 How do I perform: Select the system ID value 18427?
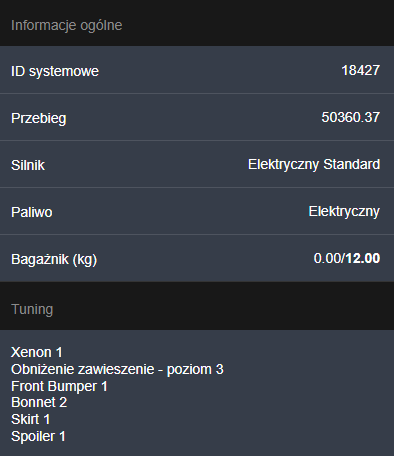click(x=361, y=70)
